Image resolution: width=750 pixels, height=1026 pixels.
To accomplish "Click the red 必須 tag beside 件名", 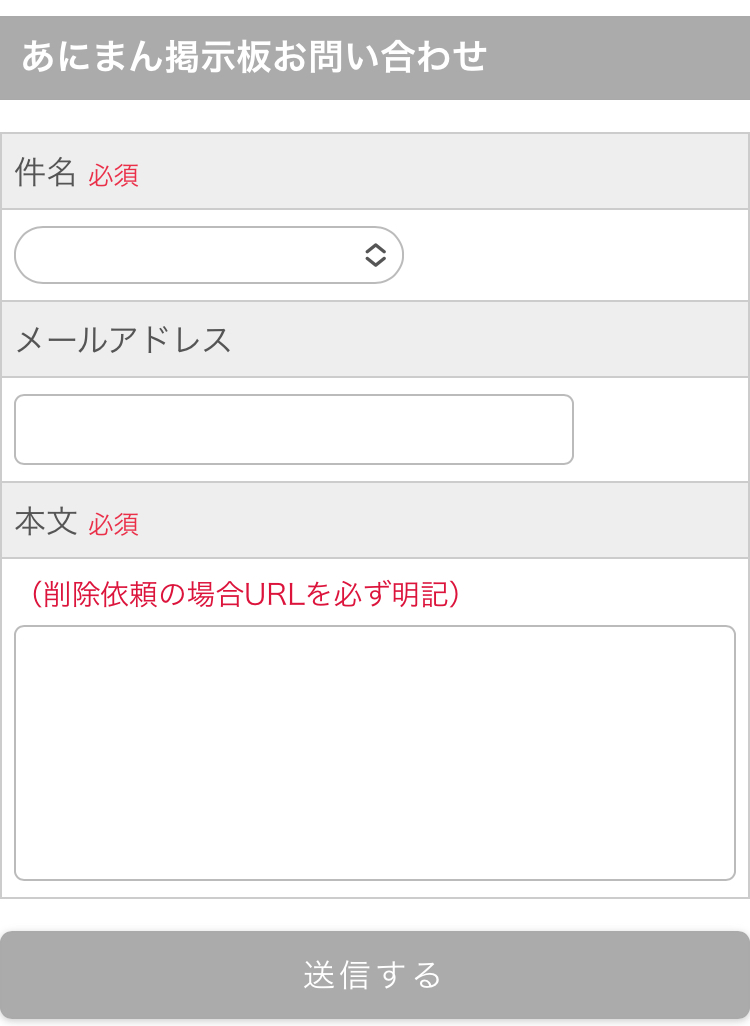I will pyautogui.click(x=113, y=176).
